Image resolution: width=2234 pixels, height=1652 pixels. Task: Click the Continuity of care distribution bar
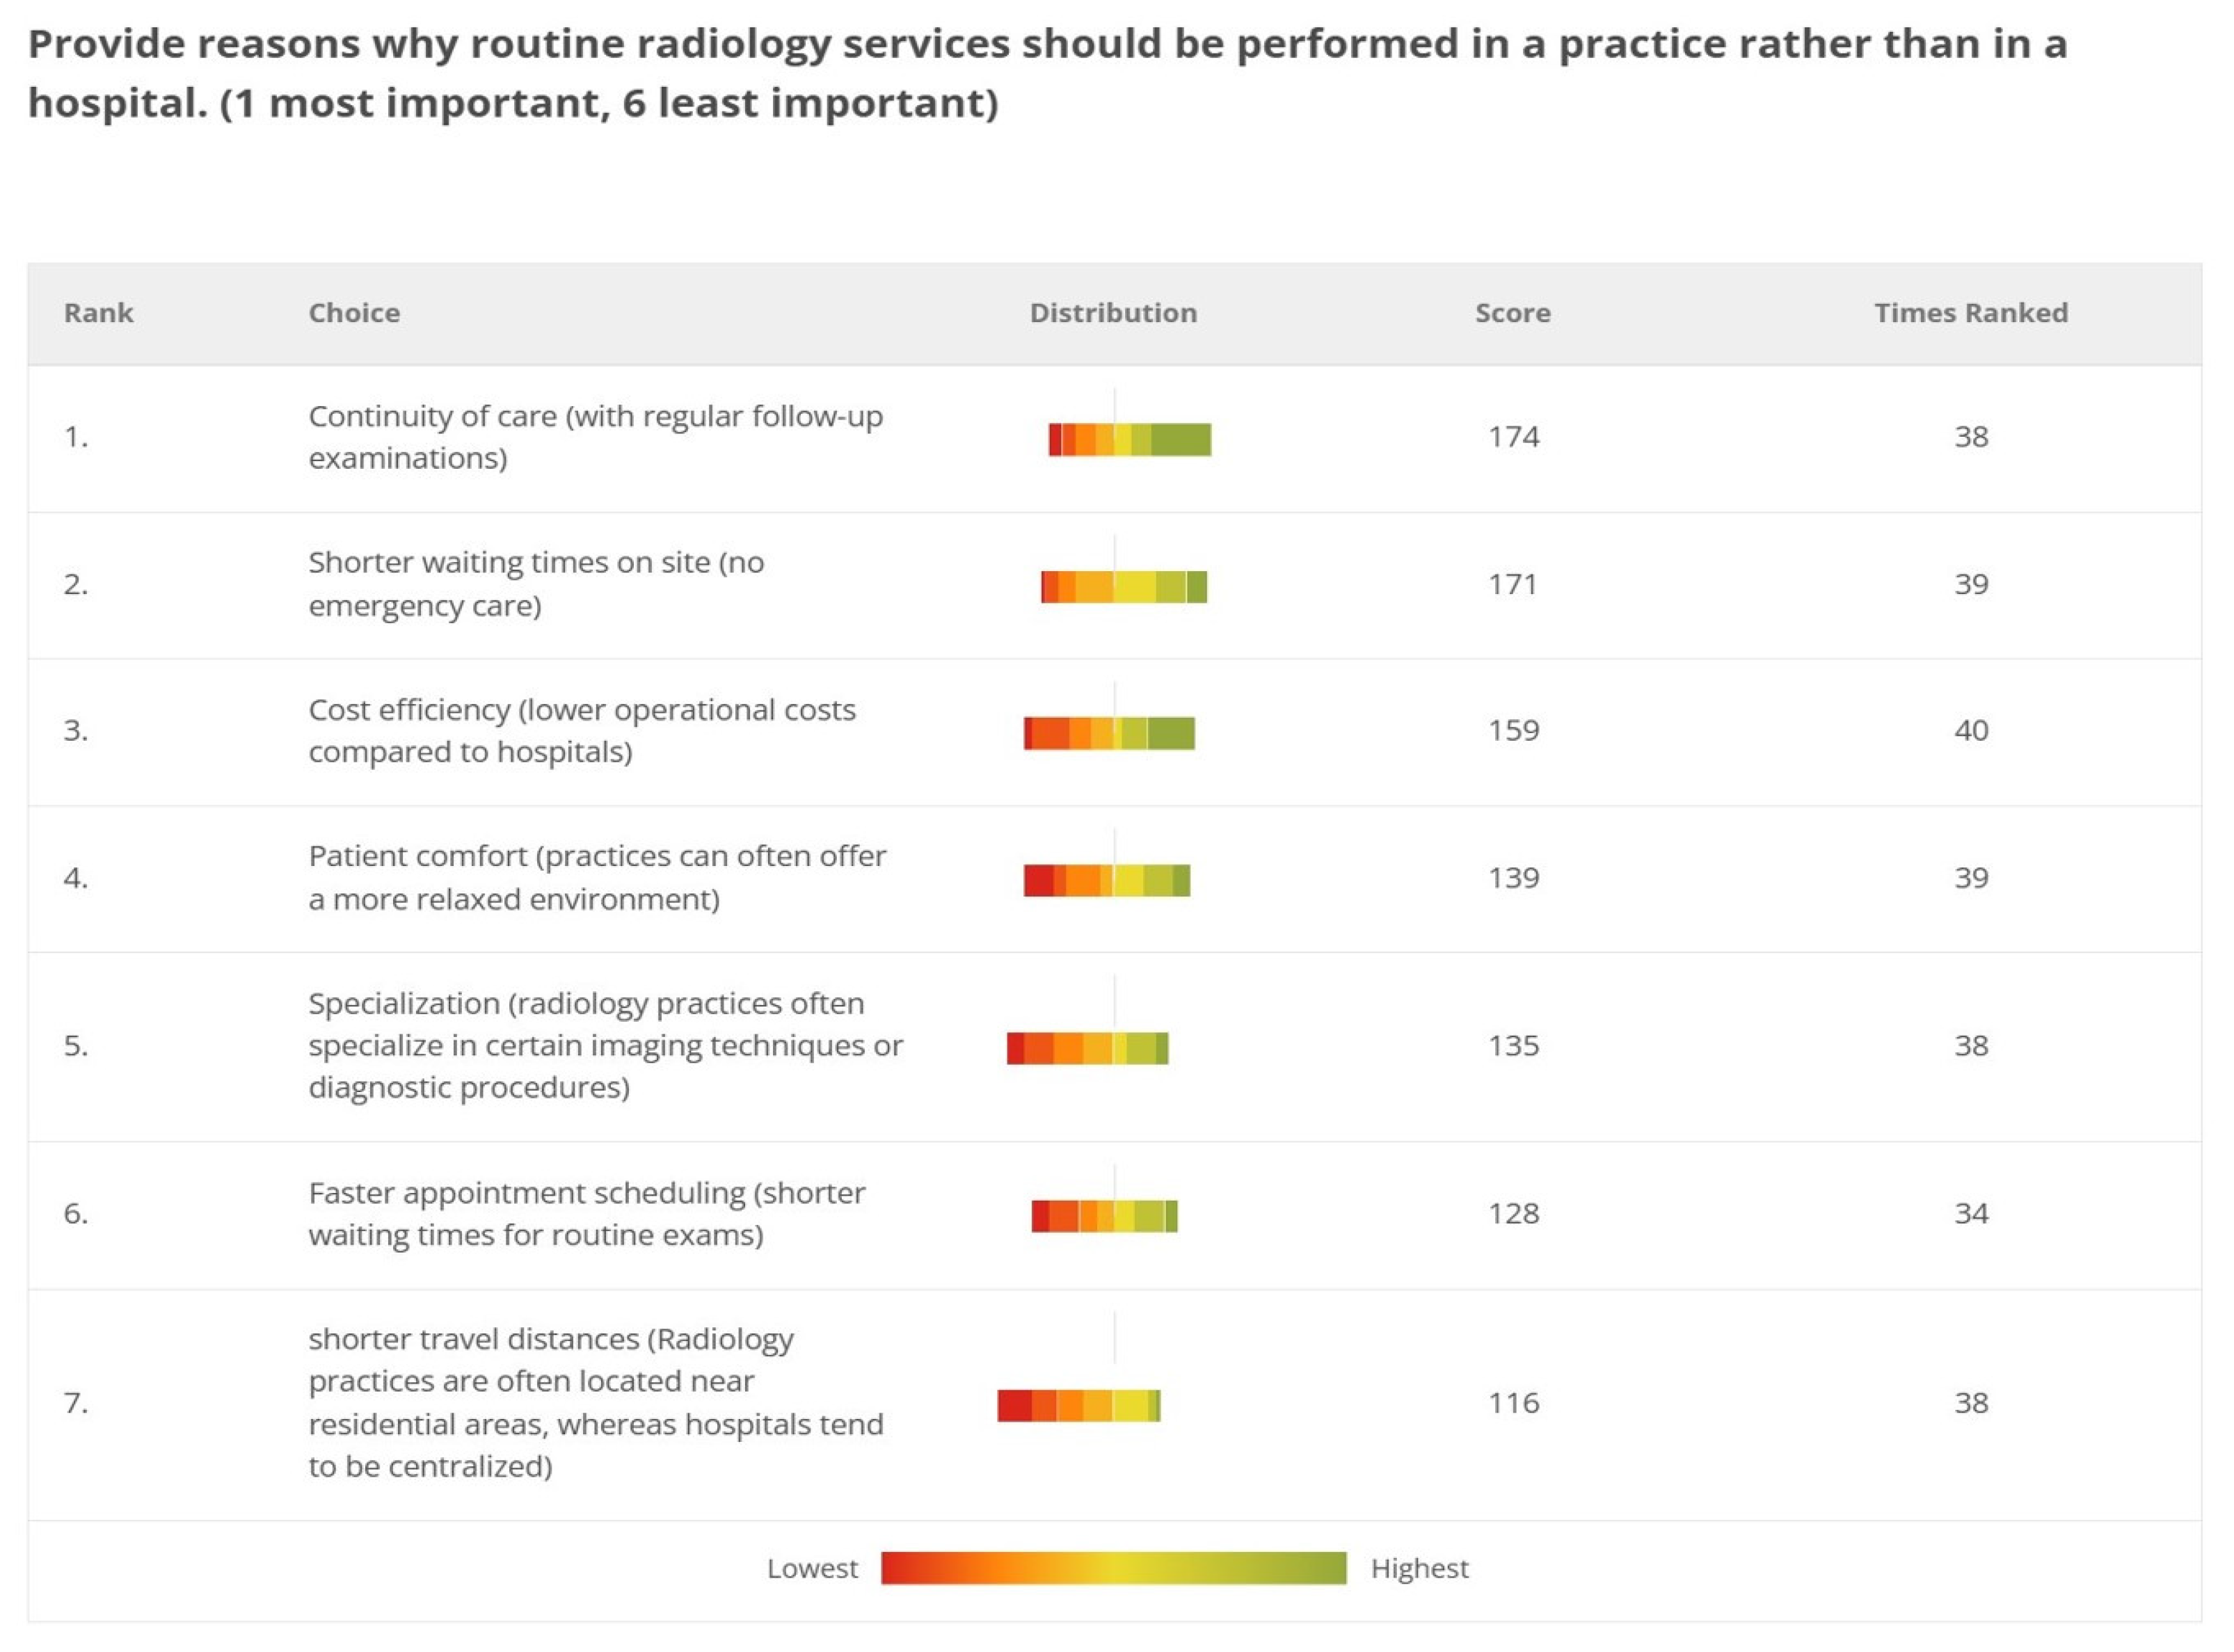[1129, 439]
